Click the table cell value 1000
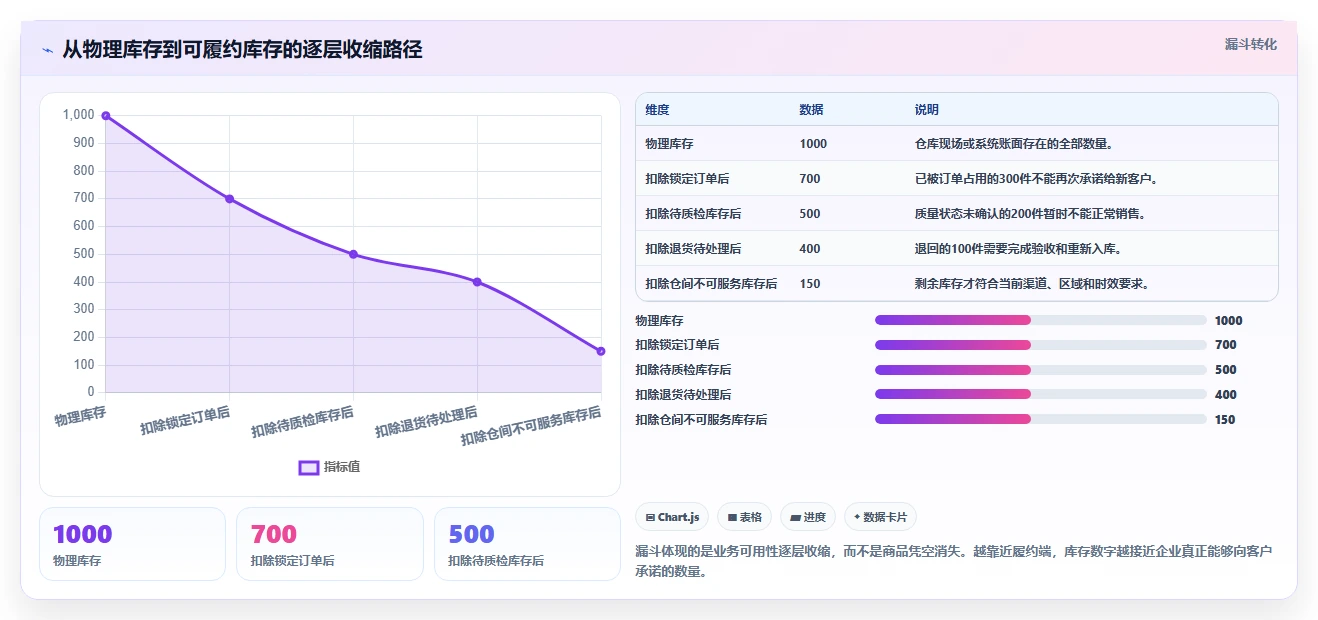 click(x=813, y=144)
